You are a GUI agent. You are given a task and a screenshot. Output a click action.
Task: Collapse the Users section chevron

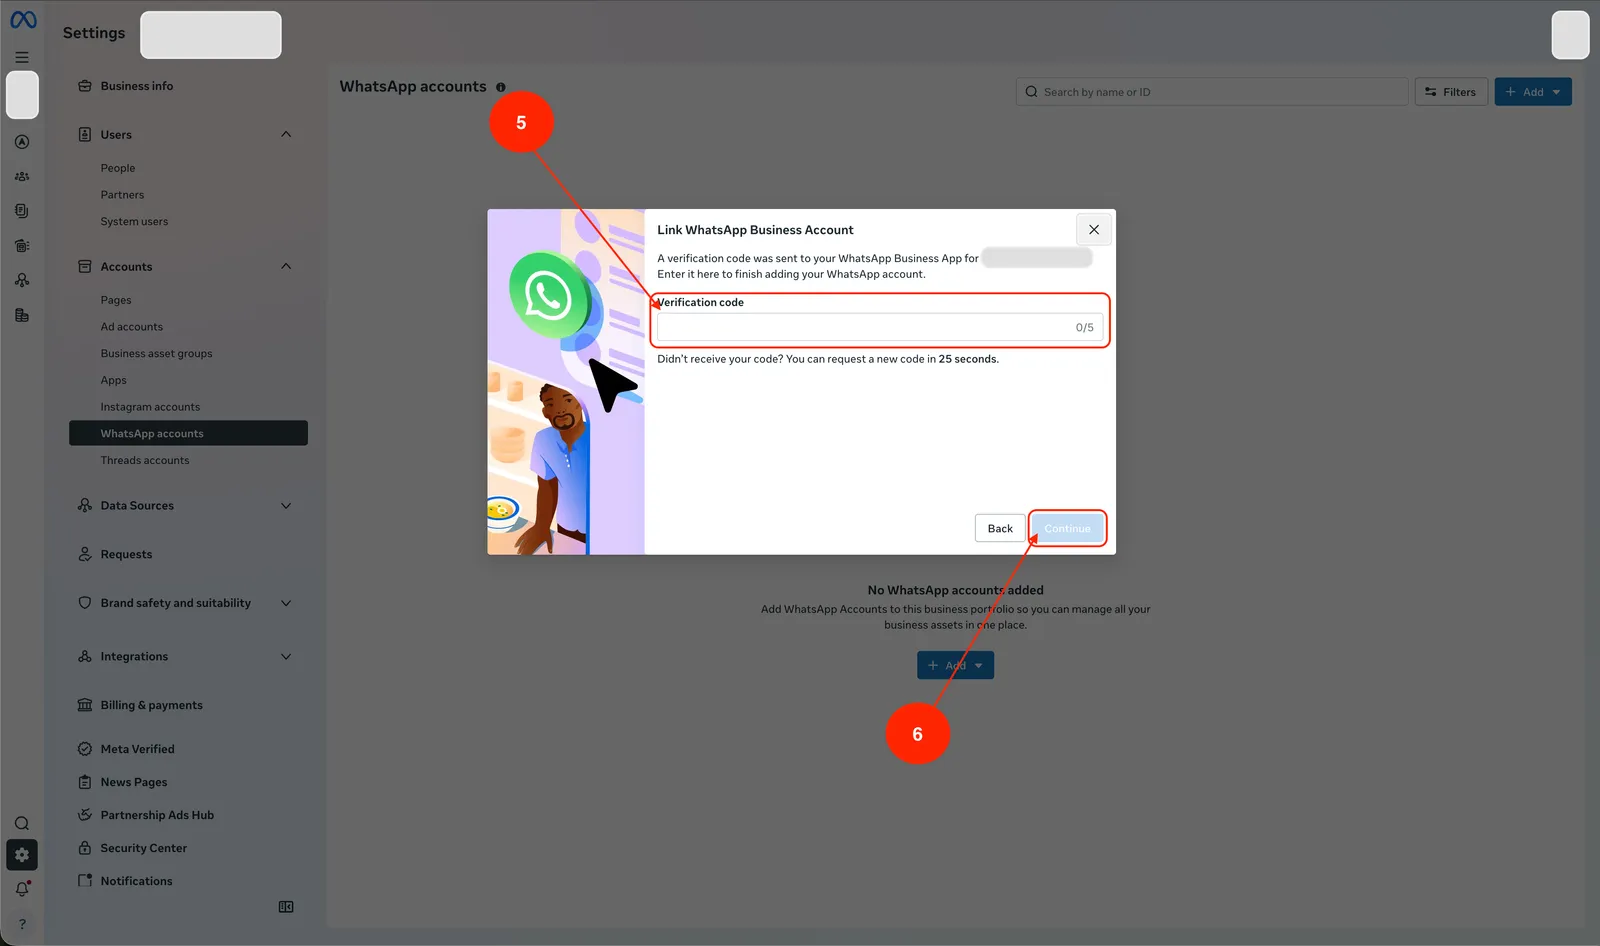click(286, 134)
